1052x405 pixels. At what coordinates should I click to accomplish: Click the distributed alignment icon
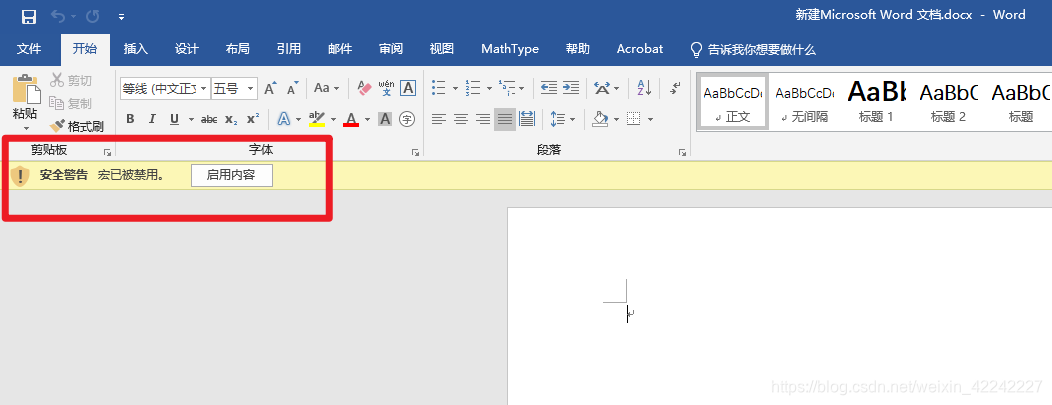click(527, 119)
